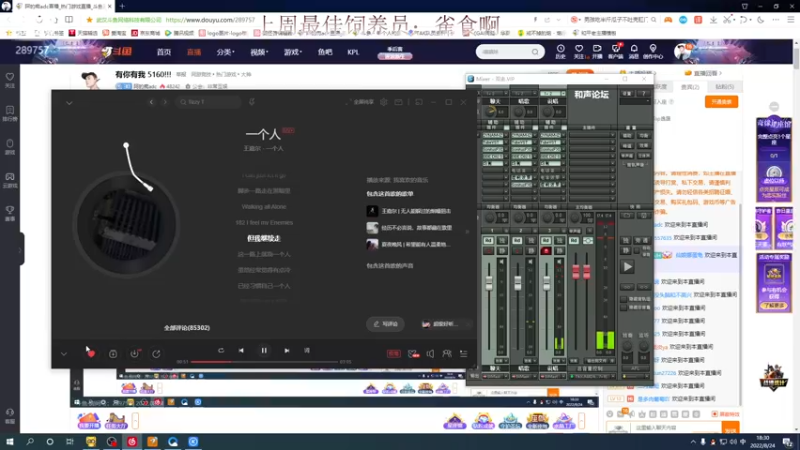The height and width of the screenshot is (450, 800).
Task: Switch music player to mini mode icon
Action: click(x=419, y=102)
